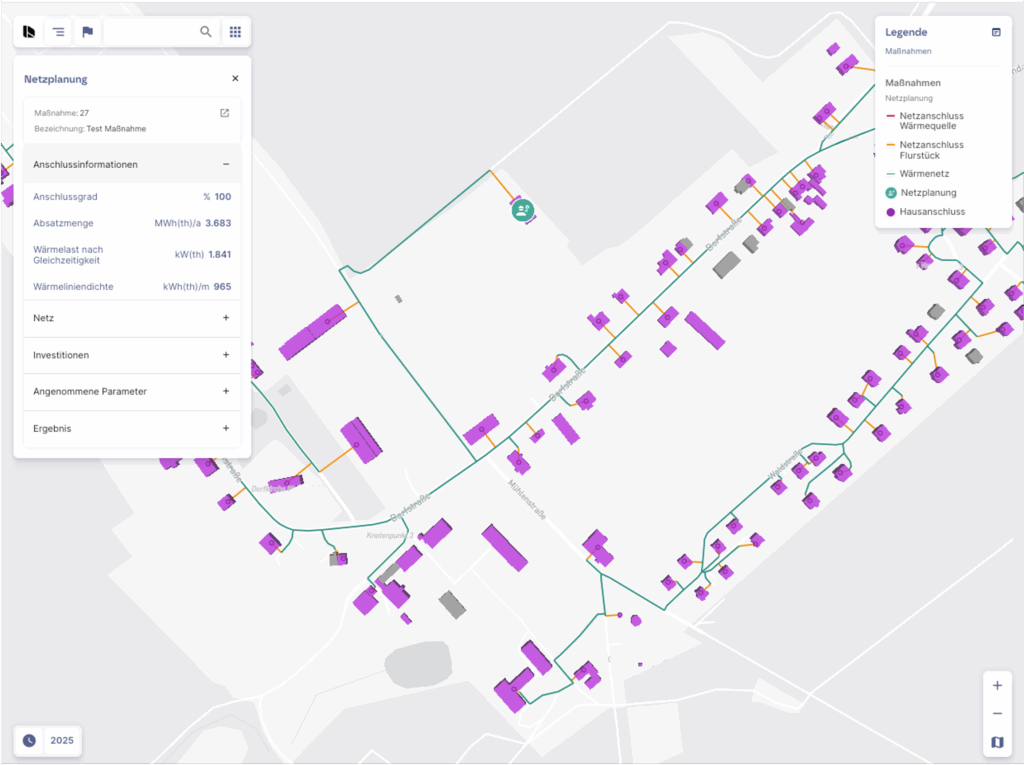Focus the search input field
Screen dimensions: 1024x765
click(150, 32)
